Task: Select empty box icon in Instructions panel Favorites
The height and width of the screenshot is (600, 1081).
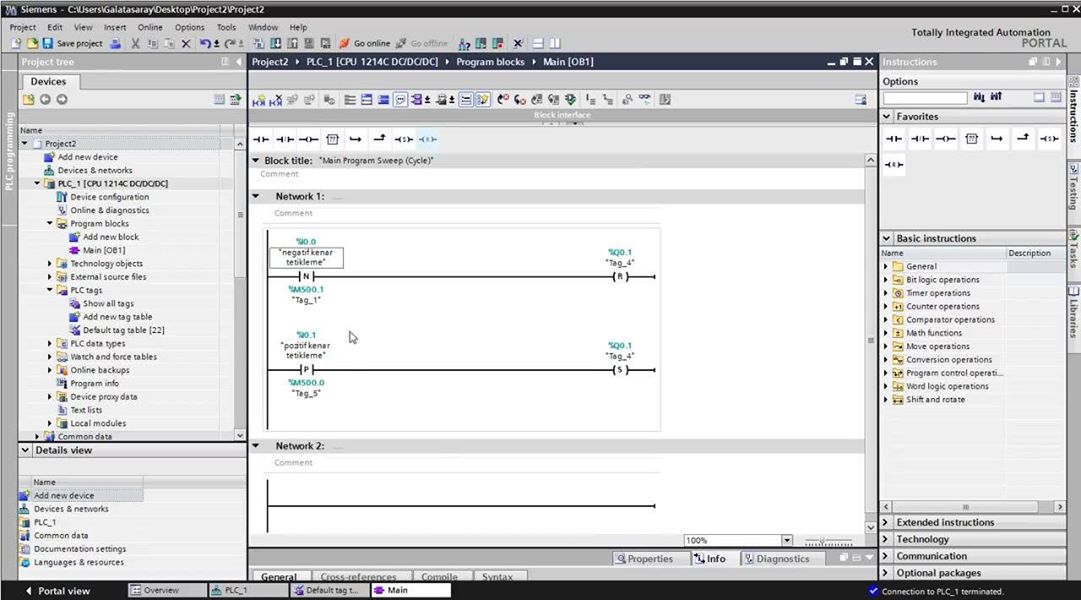Action: (971, 139)
